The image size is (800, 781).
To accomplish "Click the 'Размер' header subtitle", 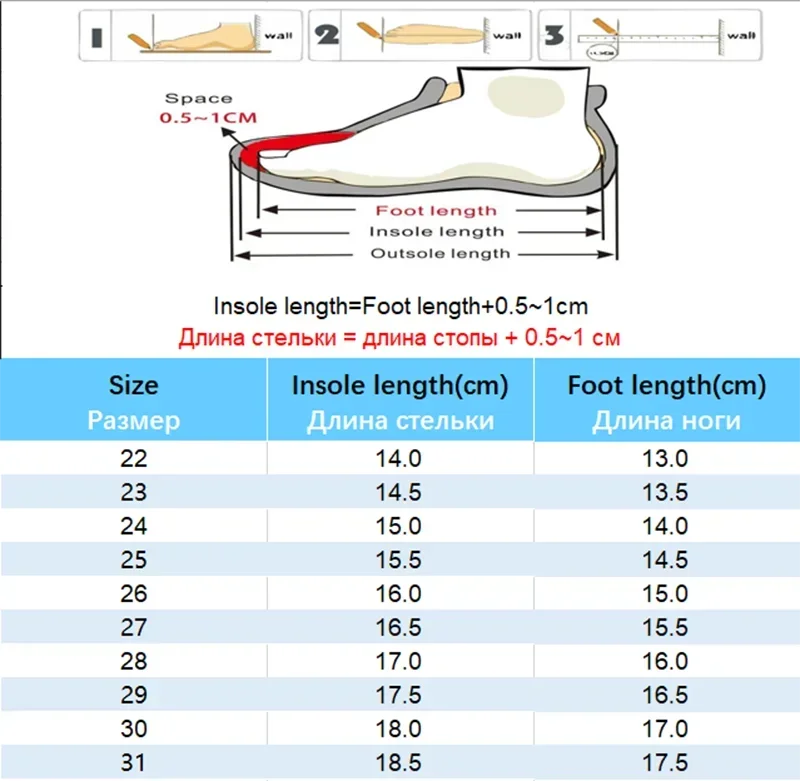I will 134,421.
